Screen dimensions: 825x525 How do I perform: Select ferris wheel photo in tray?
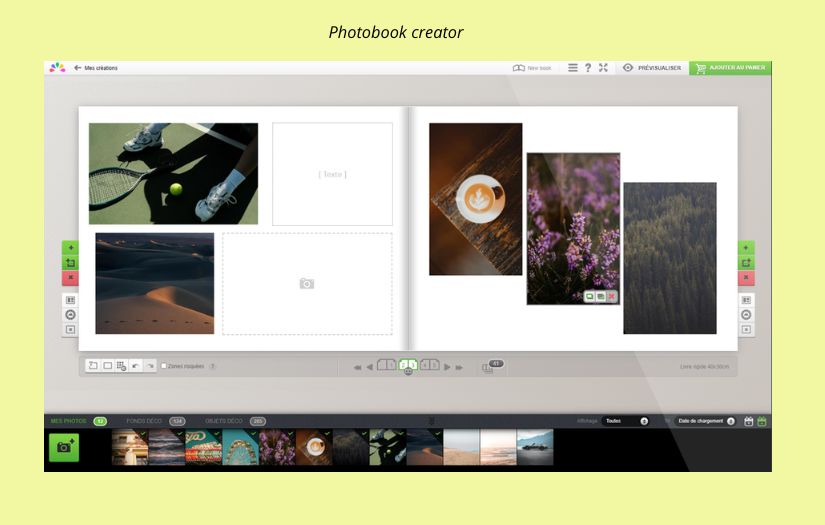click(240, 447)
